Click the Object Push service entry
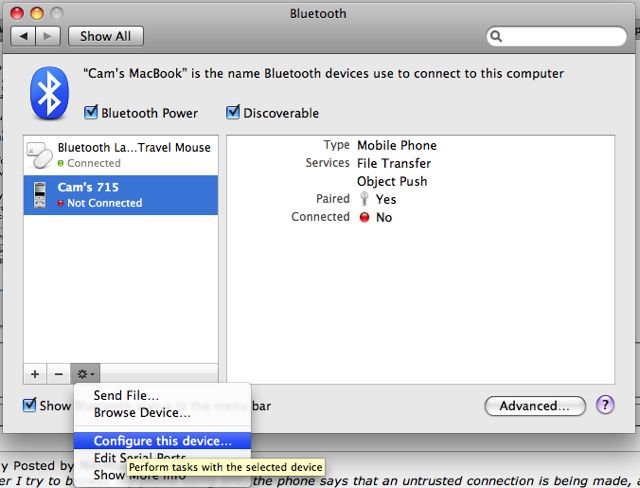640x488 pixels. point(392,181)
